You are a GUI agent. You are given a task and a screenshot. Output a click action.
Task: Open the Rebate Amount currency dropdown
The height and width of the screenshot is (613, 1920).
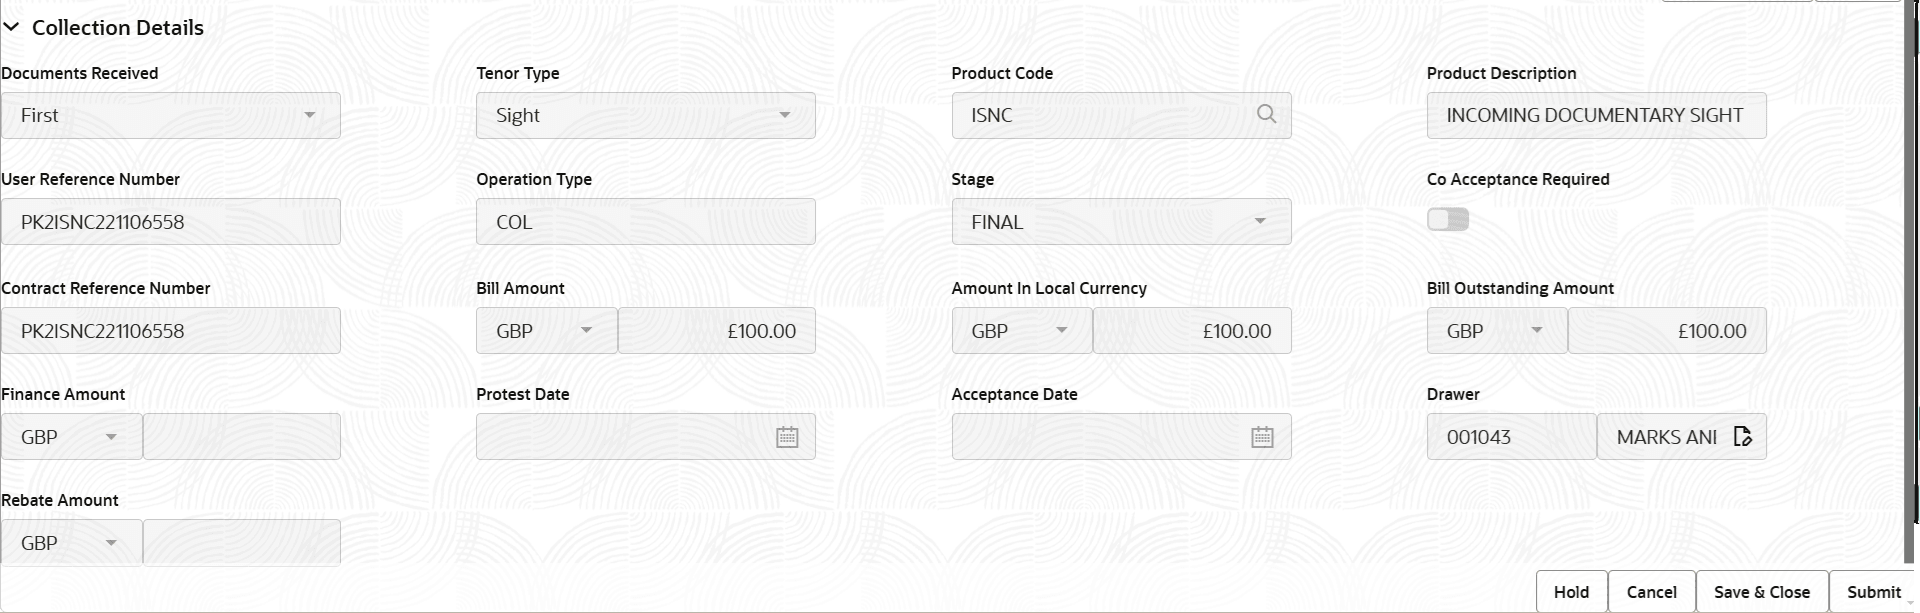(x=113, y=542)
